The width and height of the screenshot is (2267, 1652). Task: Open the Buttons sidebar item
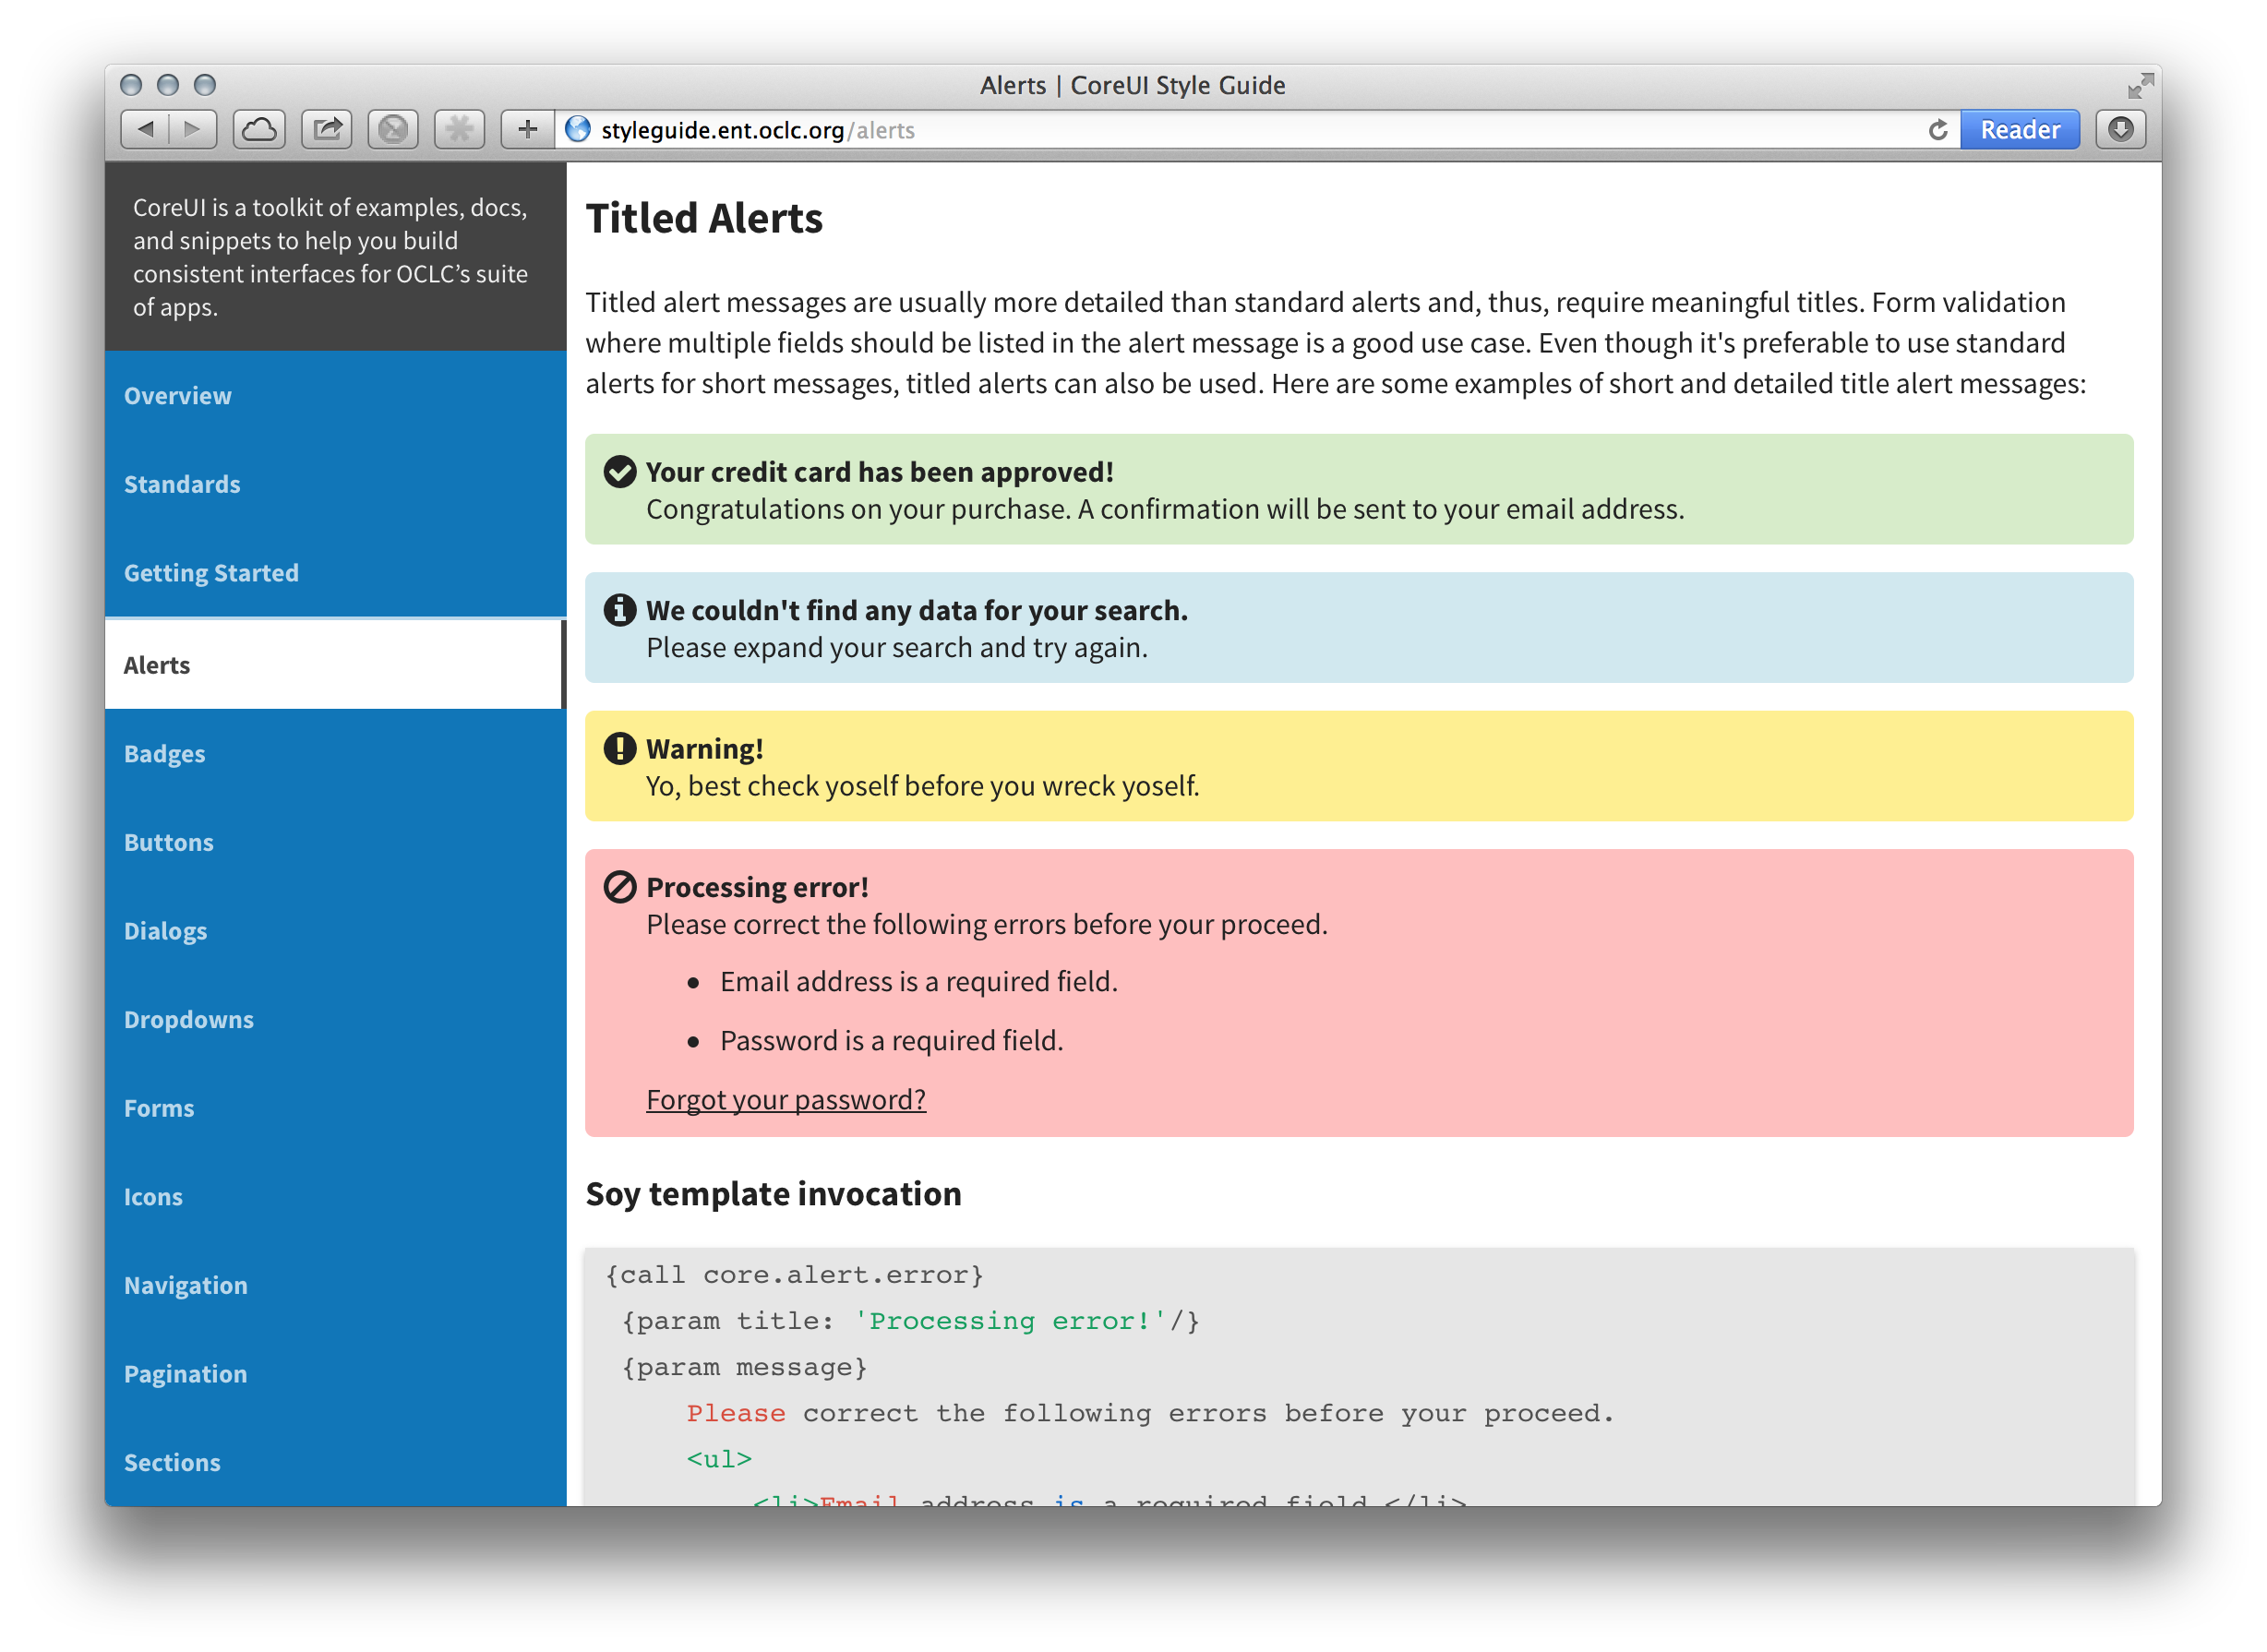tap(336, 842)
